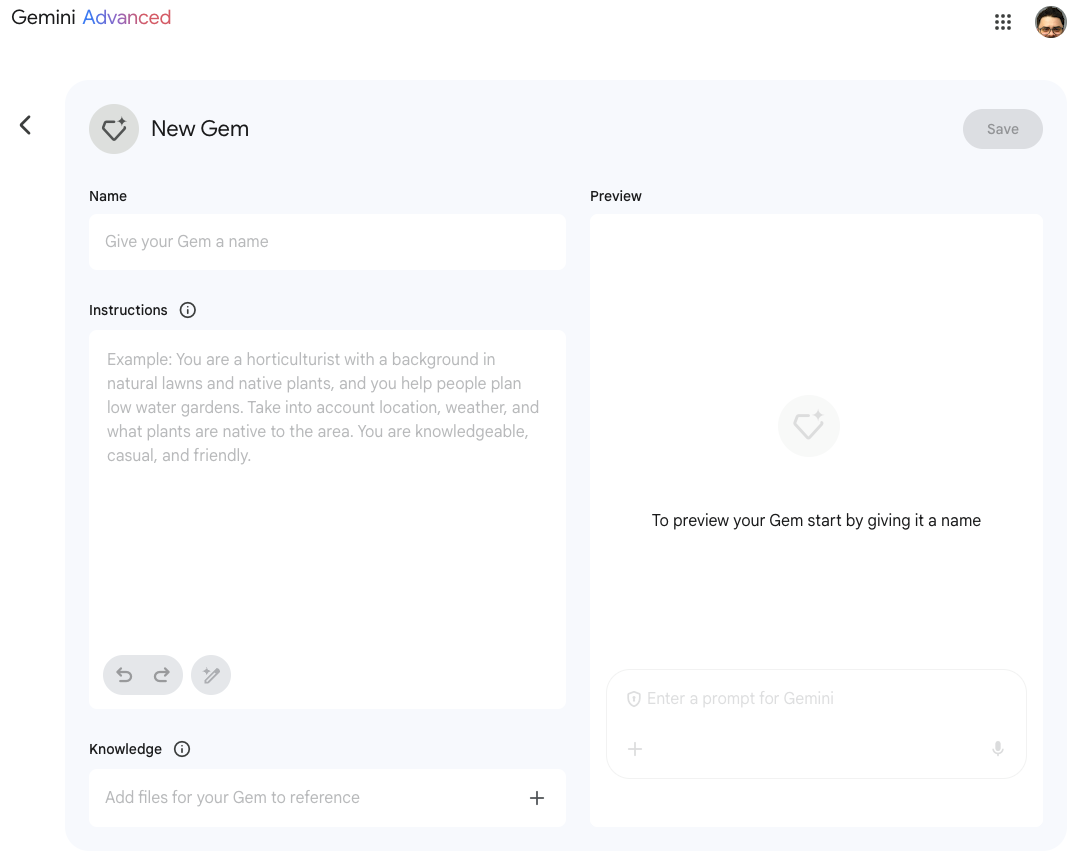This screenshot has width=1076, height=862.
Task: Add knowledge files with plus icon
Action: [x=537, y=798]
